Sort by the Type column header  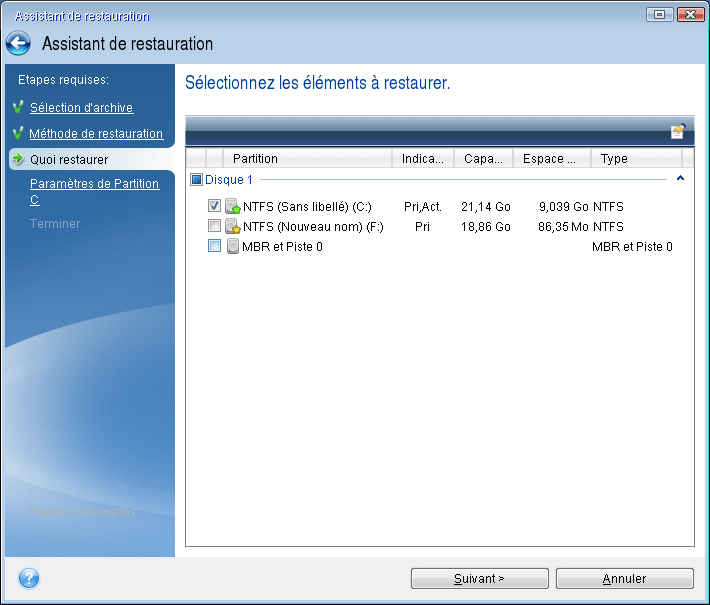(615, 159)
